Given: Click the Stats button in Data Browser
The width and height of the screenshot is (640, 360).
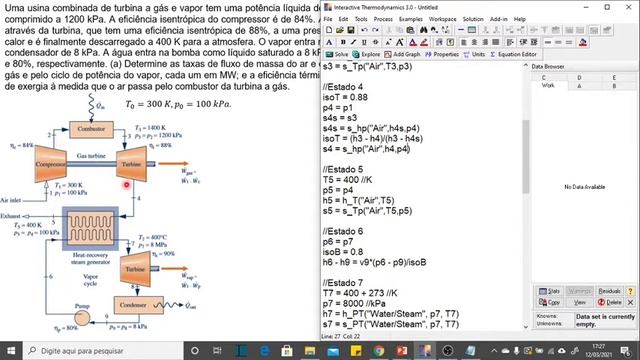Looking at the screenshot, I should pos(549,291).
